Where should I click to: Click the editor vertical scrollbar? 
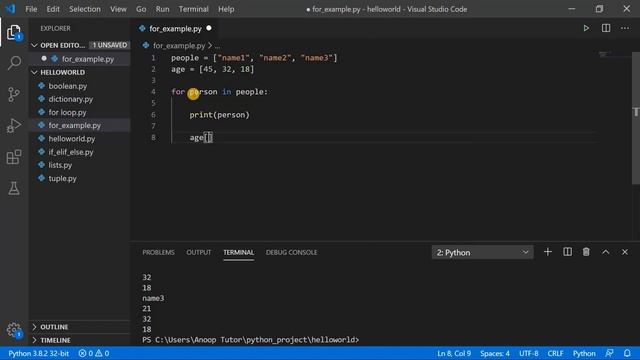click(x=636, y=118)
